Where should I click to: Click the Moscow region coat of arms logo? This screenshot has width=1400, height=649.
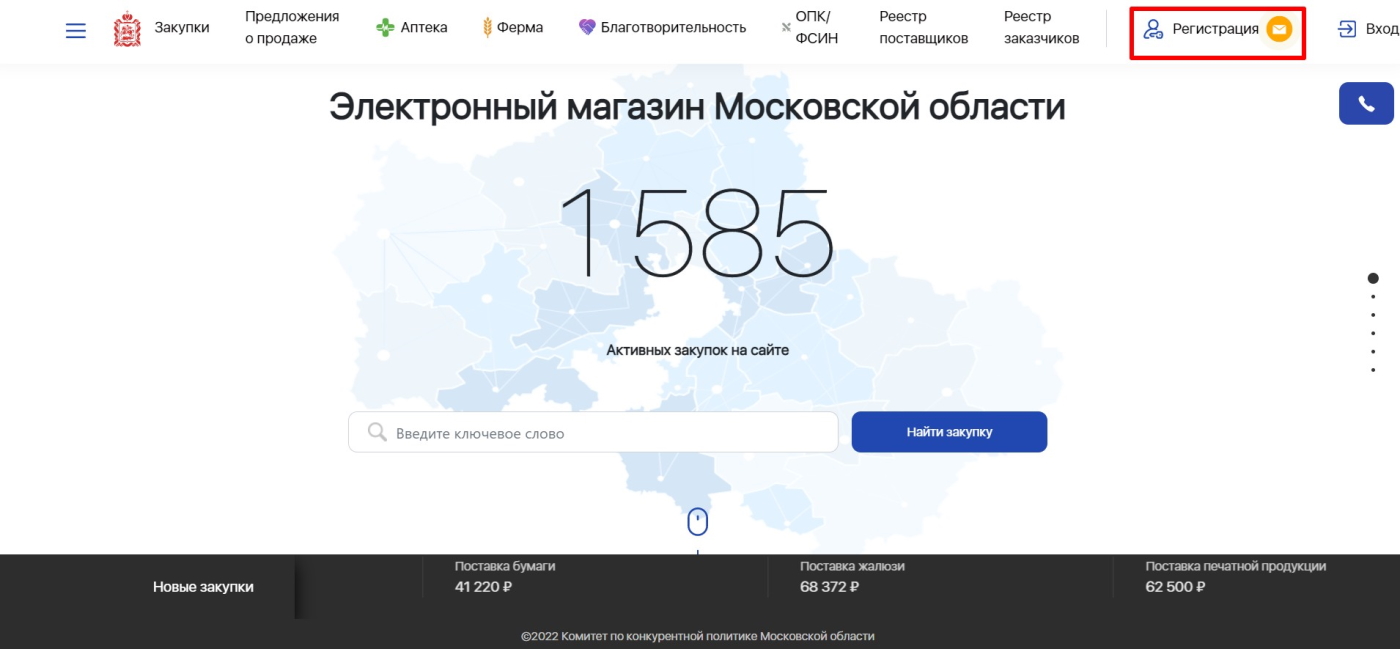pyautogui.click(x=127, y=29)
